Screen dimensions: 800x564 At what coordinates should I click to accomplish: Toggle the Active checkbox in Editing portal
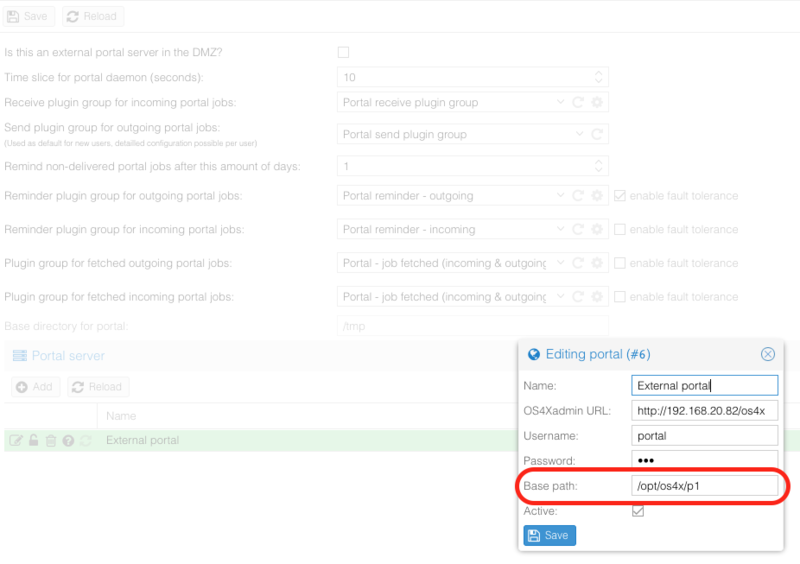[638, 511]
